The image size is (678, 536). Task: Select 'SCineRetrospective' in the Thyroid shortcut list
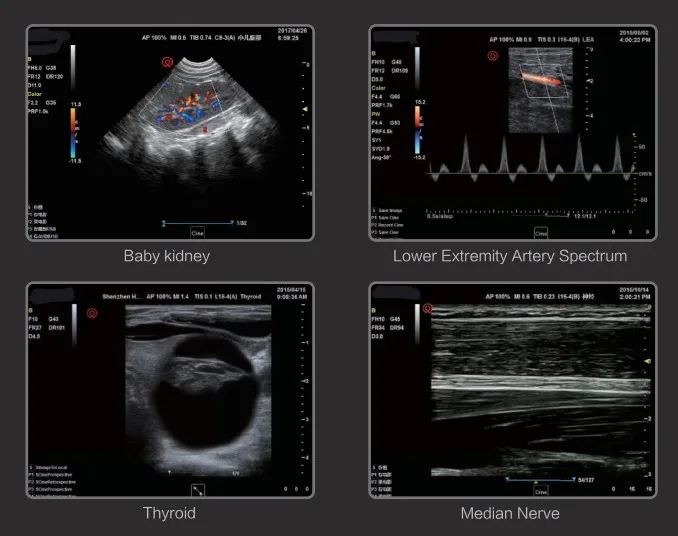[55, 482]
